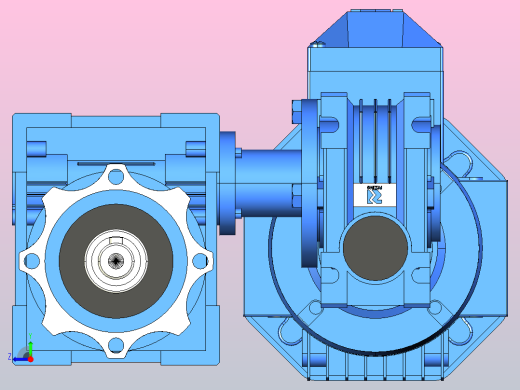Select the dark gray round bore on the right gearbox
Image resolution: width=520 pixels, height=390 pixels.
click(375, 248)
